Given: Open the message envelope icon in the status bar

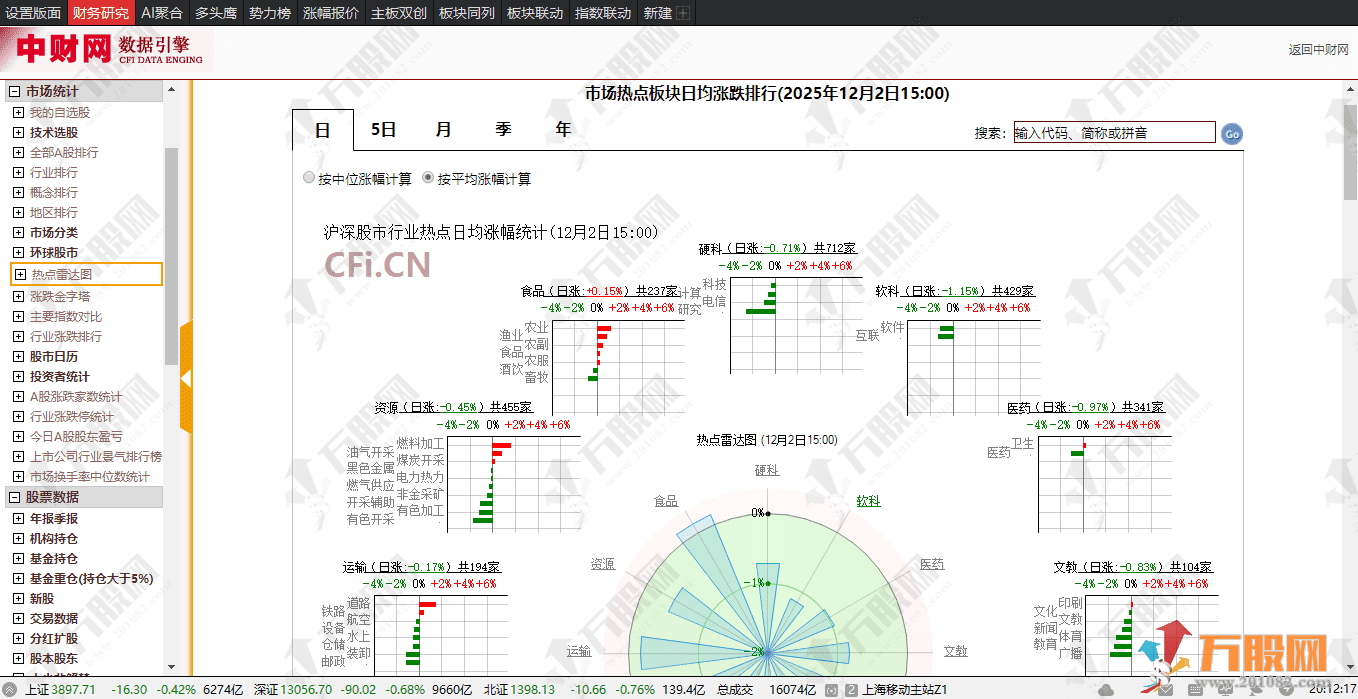Looking at the screenshot, I should pyautogui.click(x=1166, y=689).
